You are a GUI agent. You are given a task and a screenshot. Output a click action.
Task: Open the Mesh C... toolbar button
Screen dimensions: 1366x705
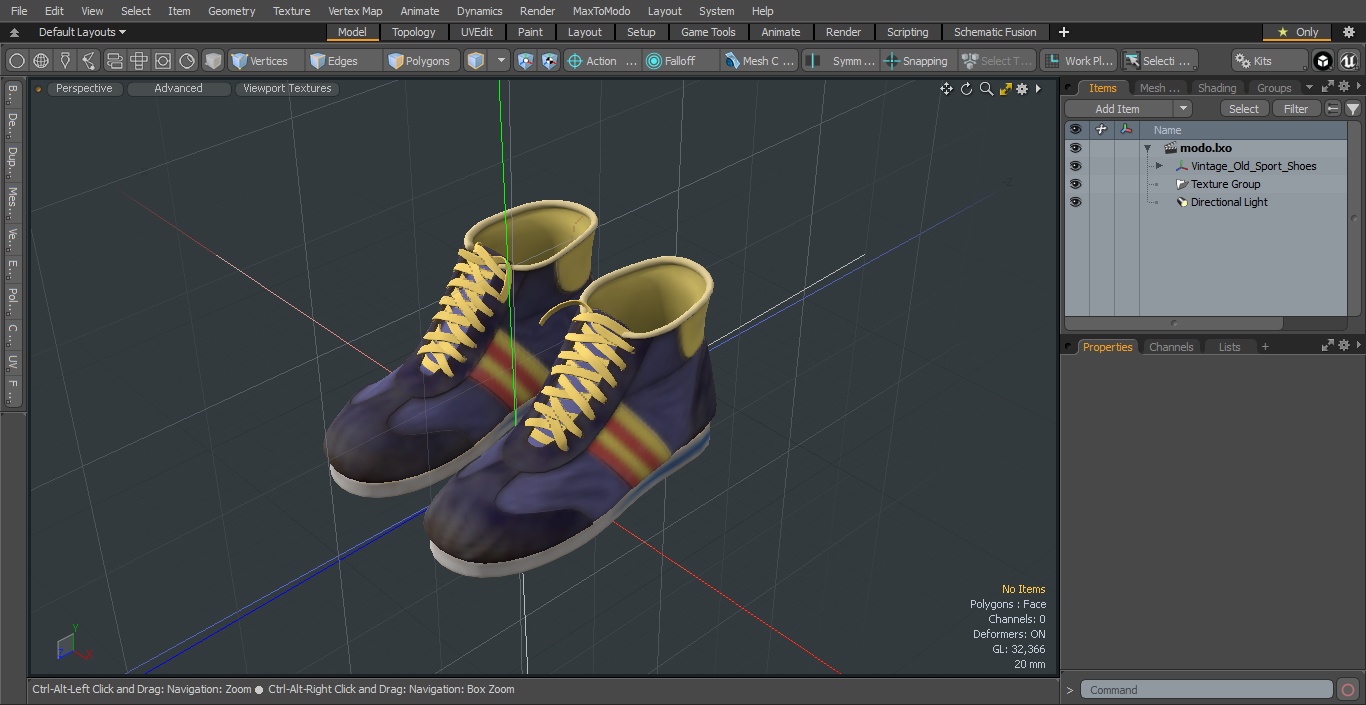coord(760,61)
